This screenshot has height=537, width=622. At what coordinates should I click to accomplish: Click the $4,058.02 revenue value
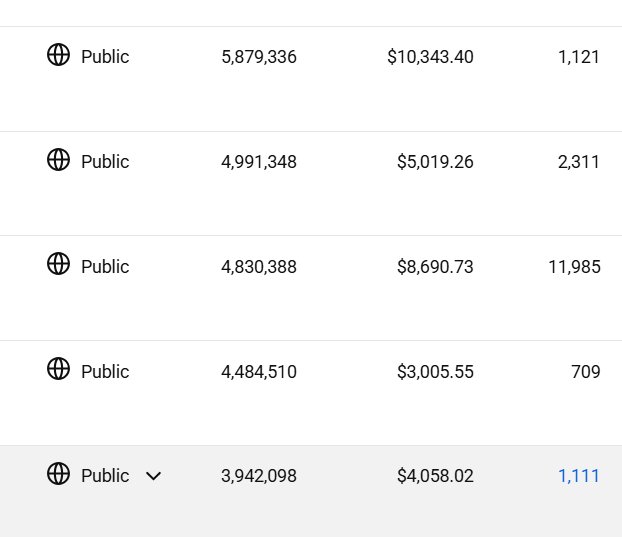(435, 476)
